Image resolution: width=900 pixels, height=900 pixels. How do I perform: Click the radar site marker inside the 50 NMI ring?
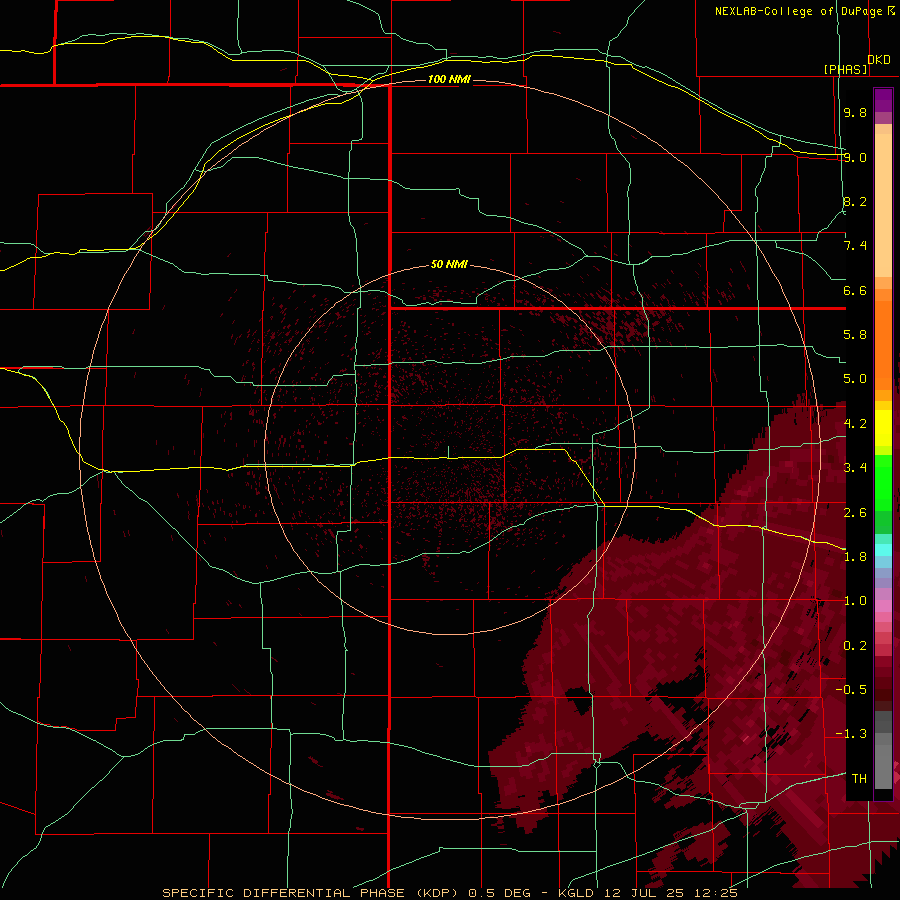click(x=449, y=452)
